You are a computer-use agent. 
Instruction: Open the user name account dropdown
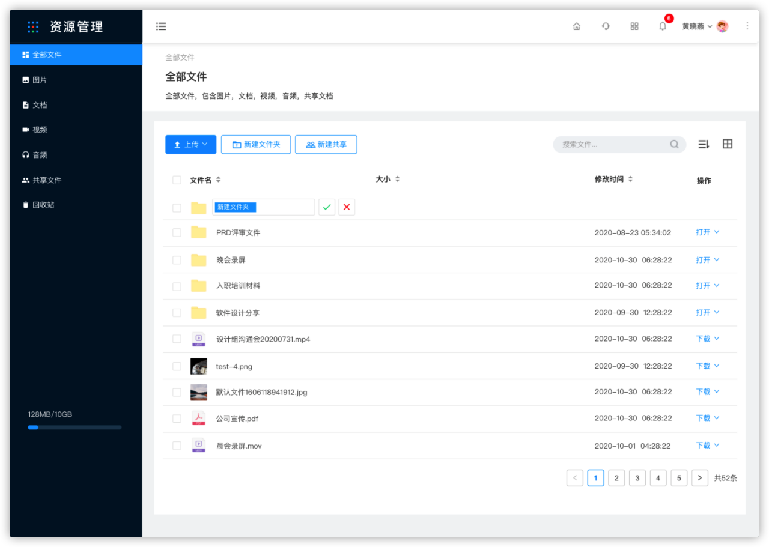pos(697,27)
